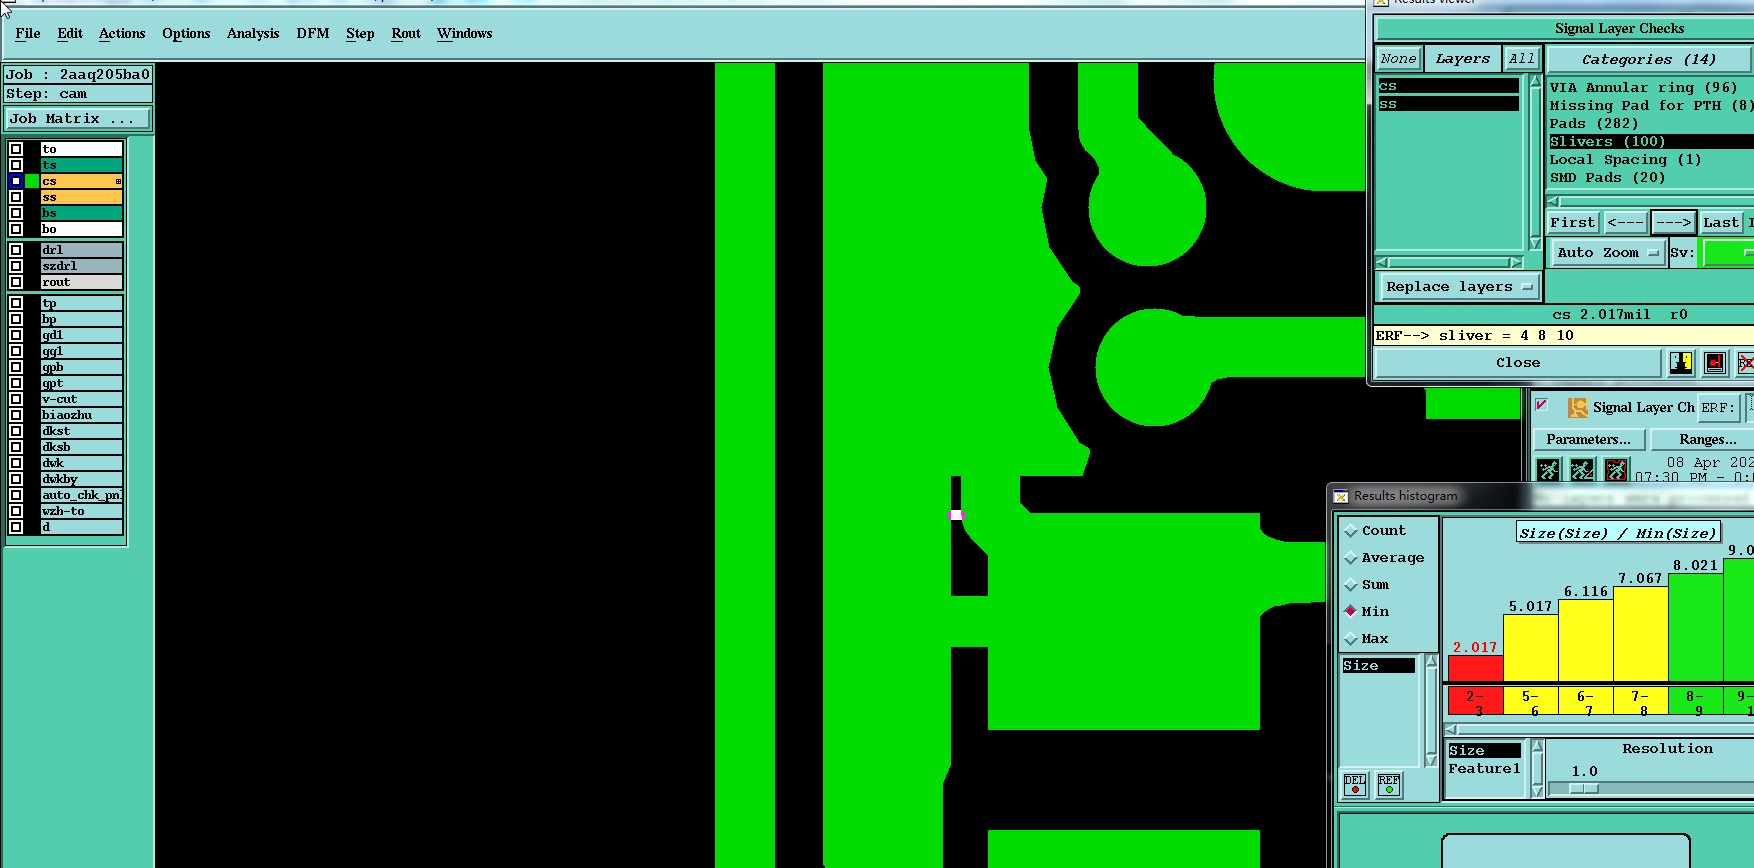Open the Options menu

[186, 33]
